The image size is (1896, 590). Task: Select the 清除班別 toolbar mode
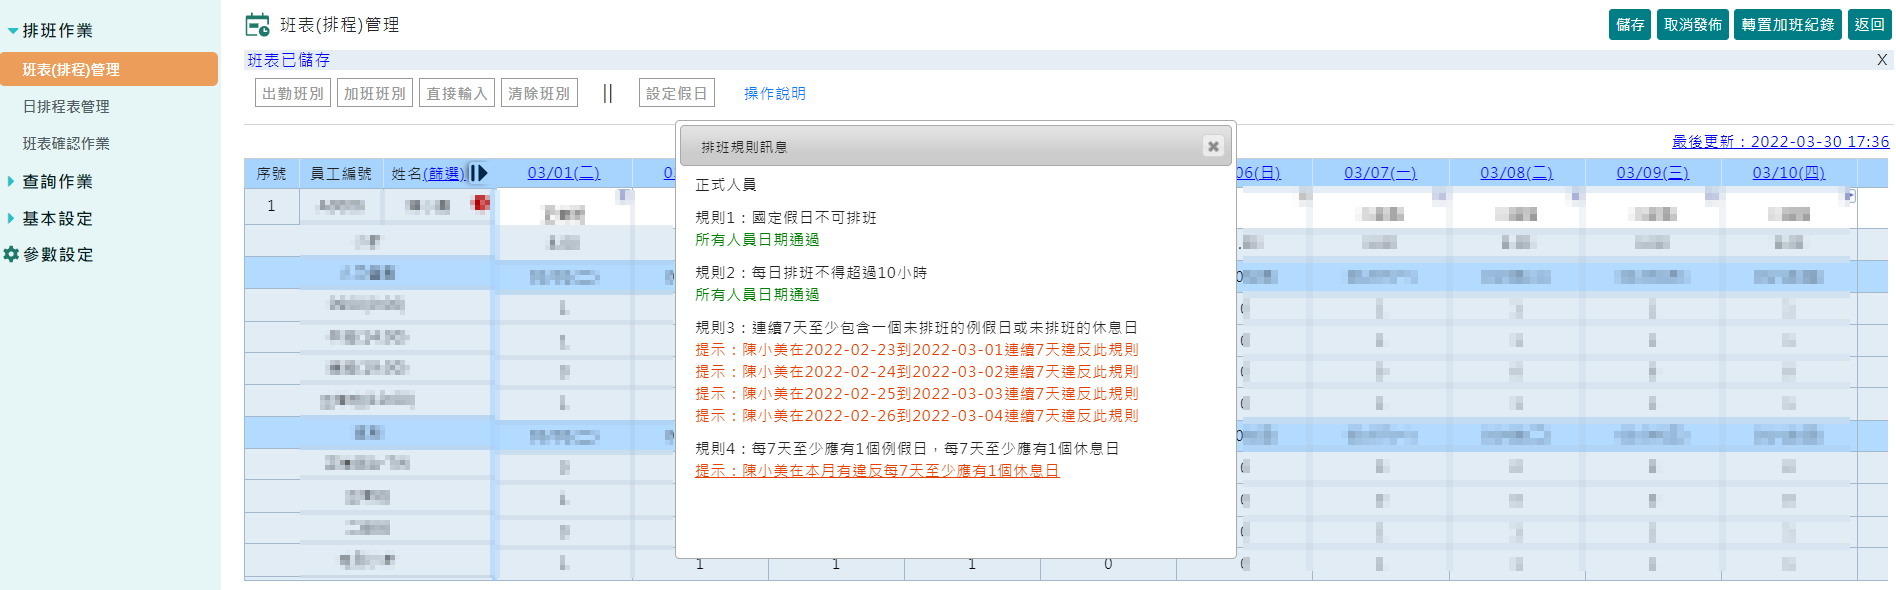coord(538,93)
